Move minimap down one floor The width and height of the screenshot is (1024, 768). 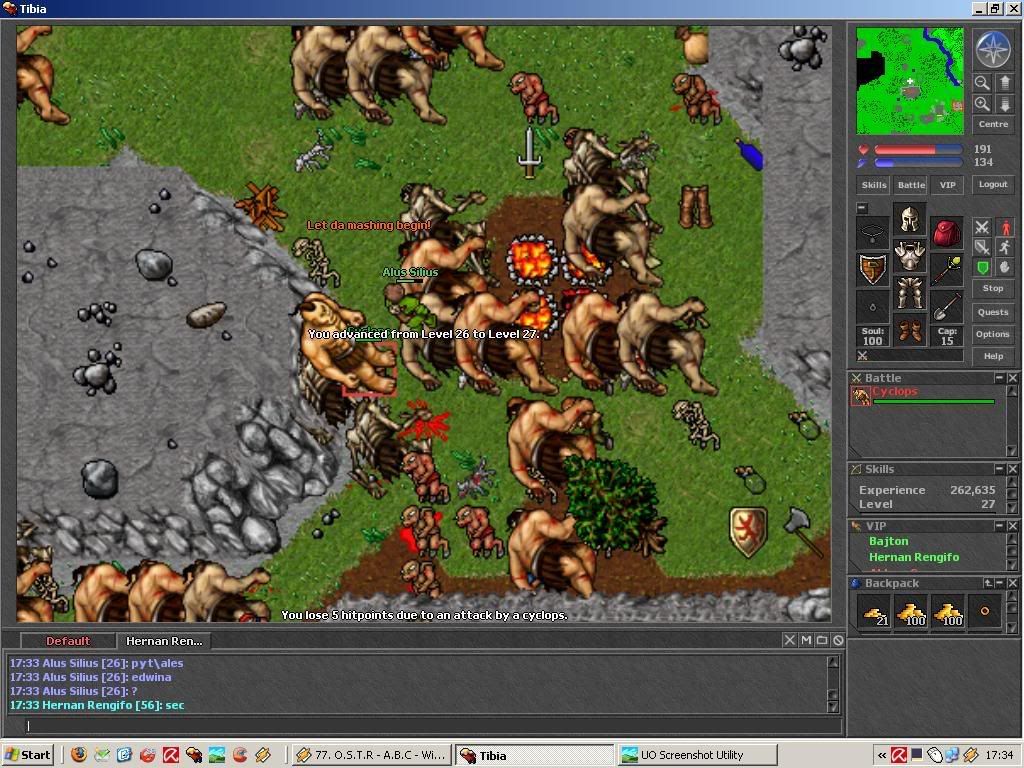click(1004, 104)
